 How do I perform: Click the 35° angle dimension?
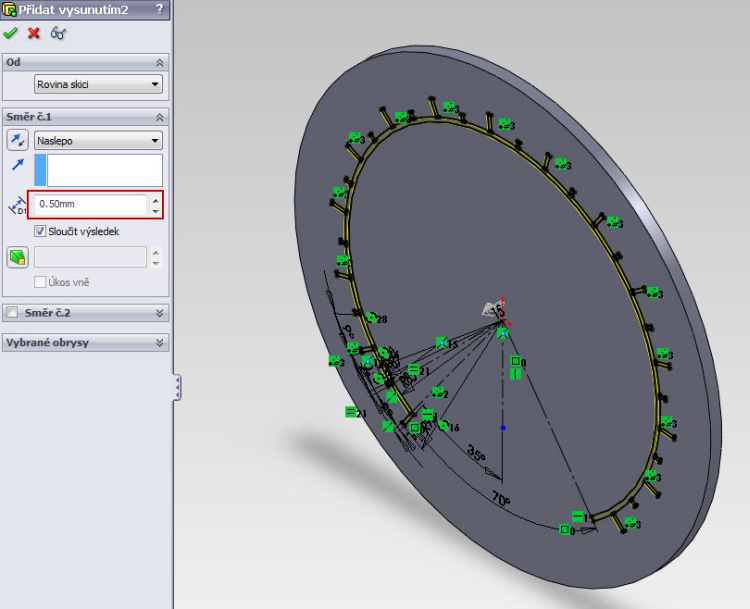tap(476, 453)
